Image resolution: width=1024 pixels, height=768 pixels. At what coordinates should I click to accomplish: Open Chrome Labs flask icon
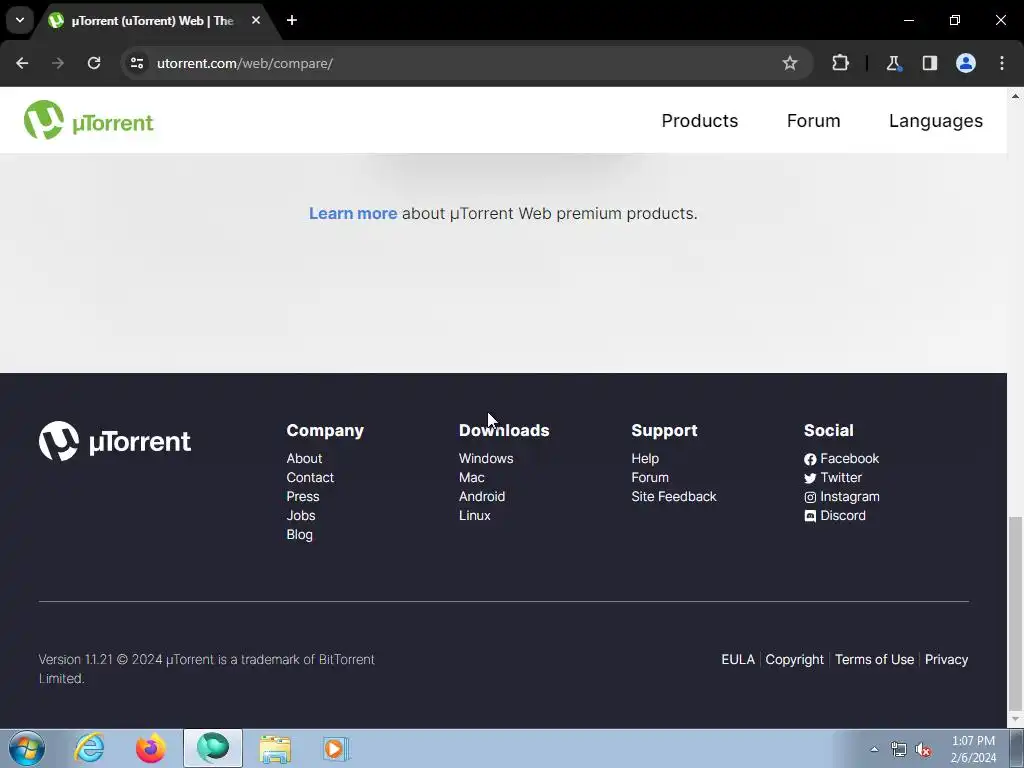point(893,63)
